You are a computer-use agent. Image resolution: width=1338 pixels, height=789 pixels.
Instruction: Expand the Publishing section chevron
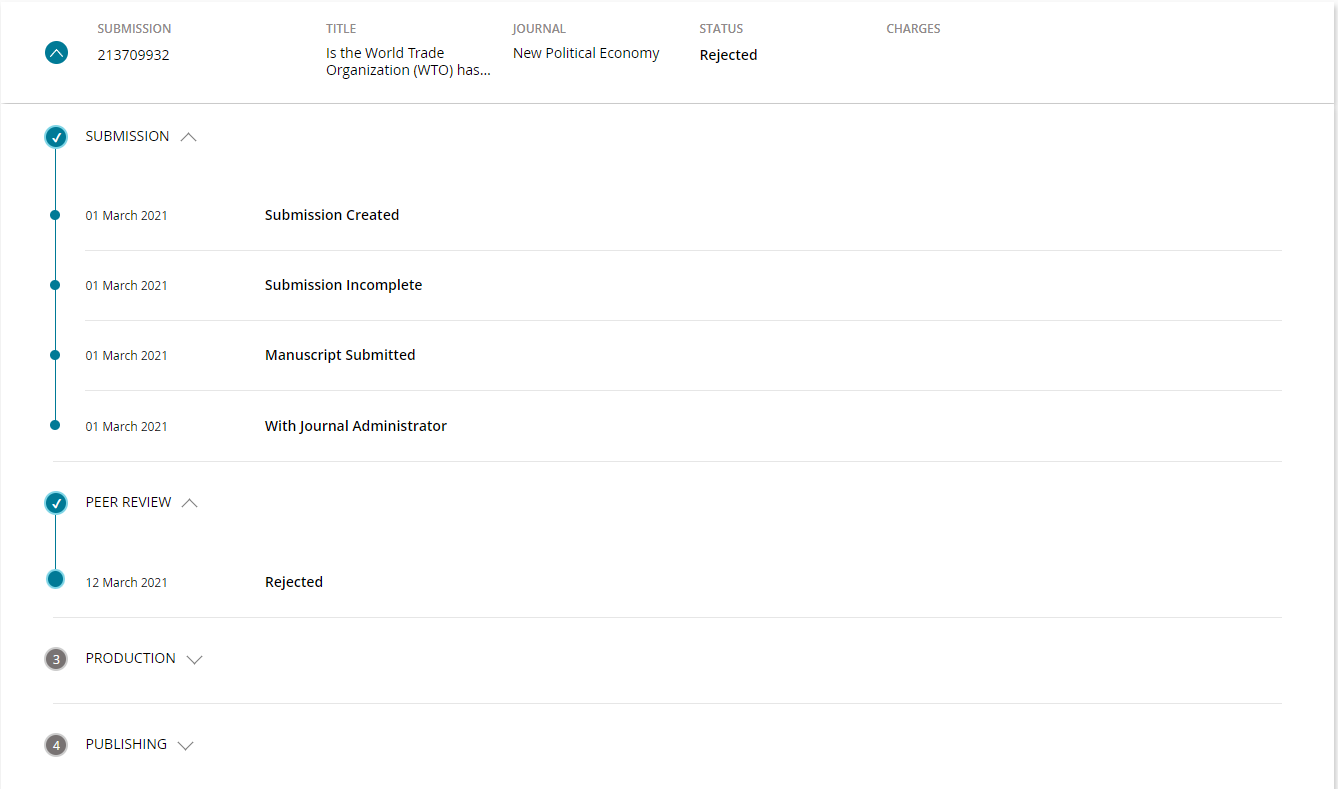point(185,745)
